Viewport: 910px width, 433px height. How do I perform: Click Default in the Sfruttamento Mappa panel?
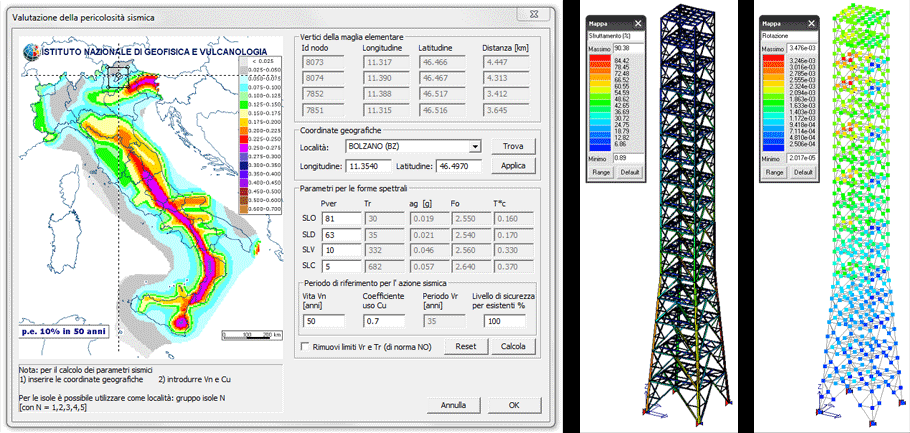(629, 172)
